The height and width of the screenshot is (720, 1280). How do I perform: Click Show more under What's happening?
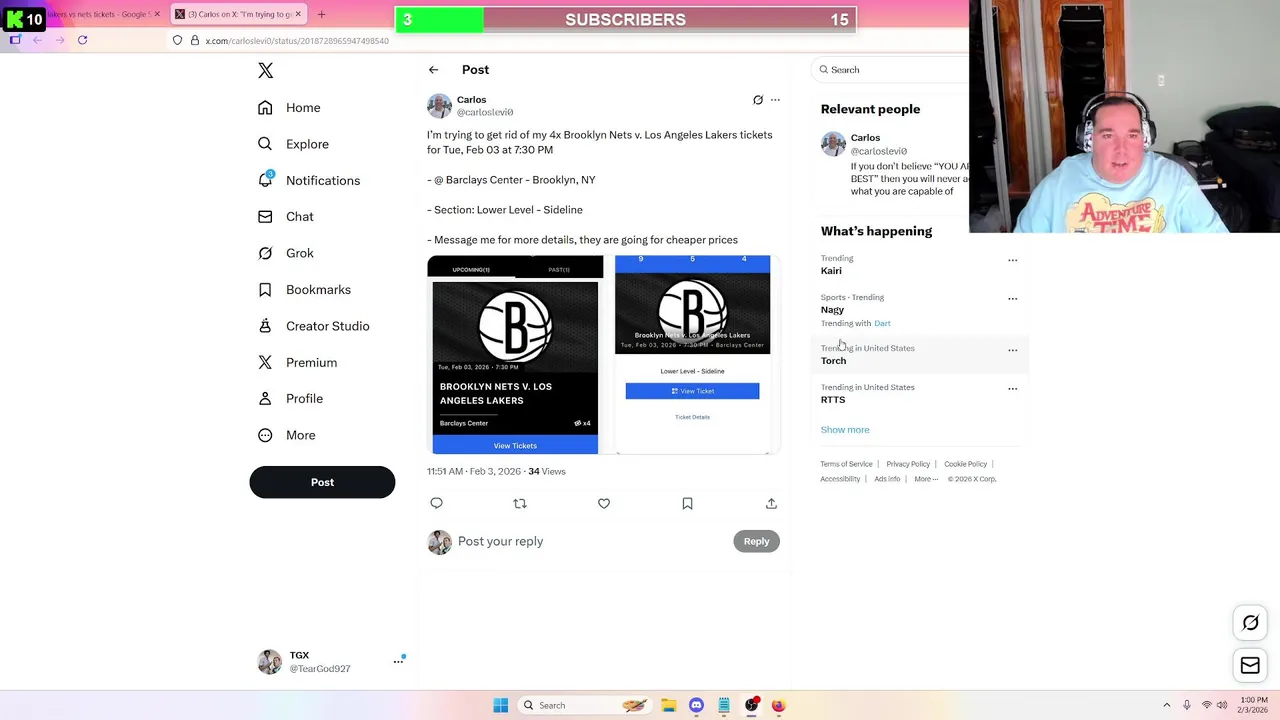[845, 430]
